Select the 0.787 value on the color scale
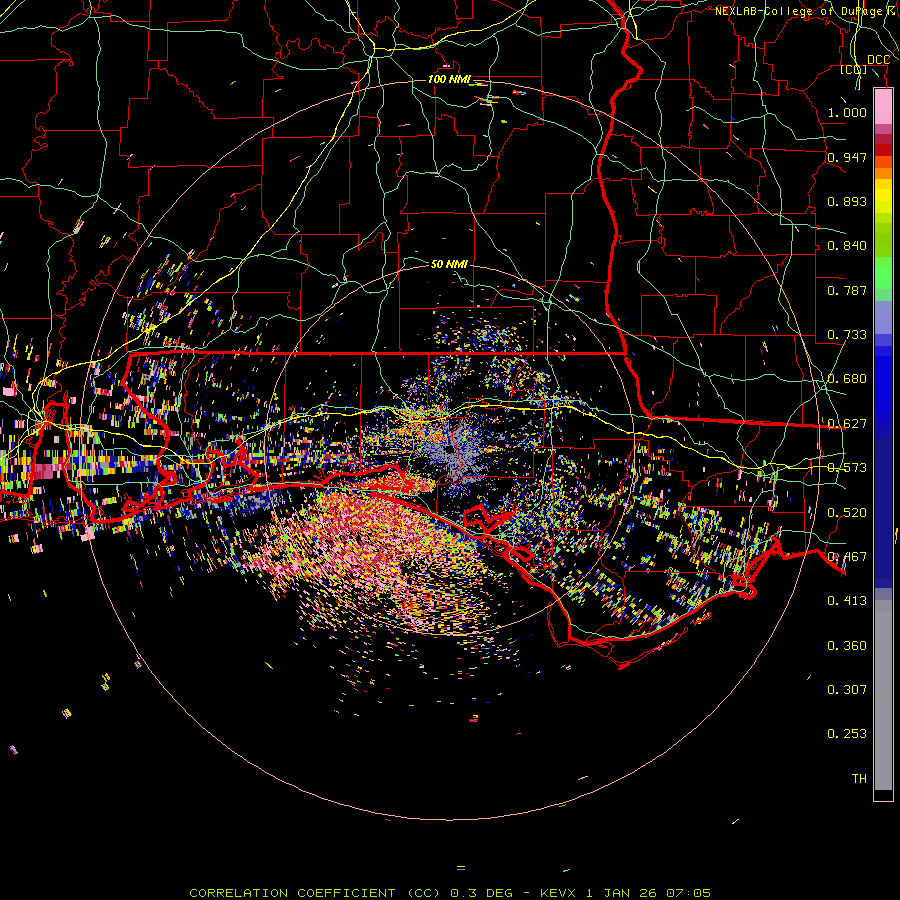 (847, 290)
